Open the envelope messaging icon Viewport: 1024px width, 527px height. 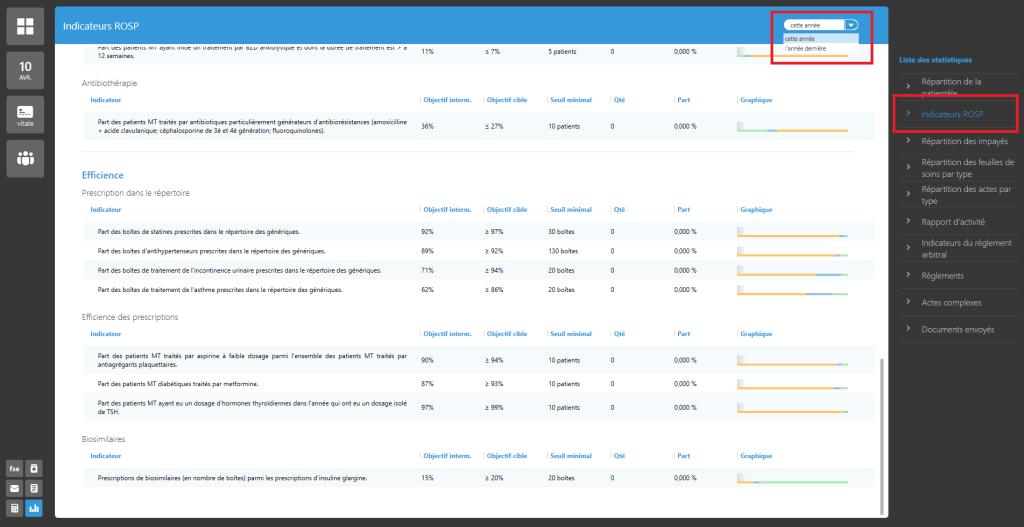pyautogui.click(x=15, y=488)
